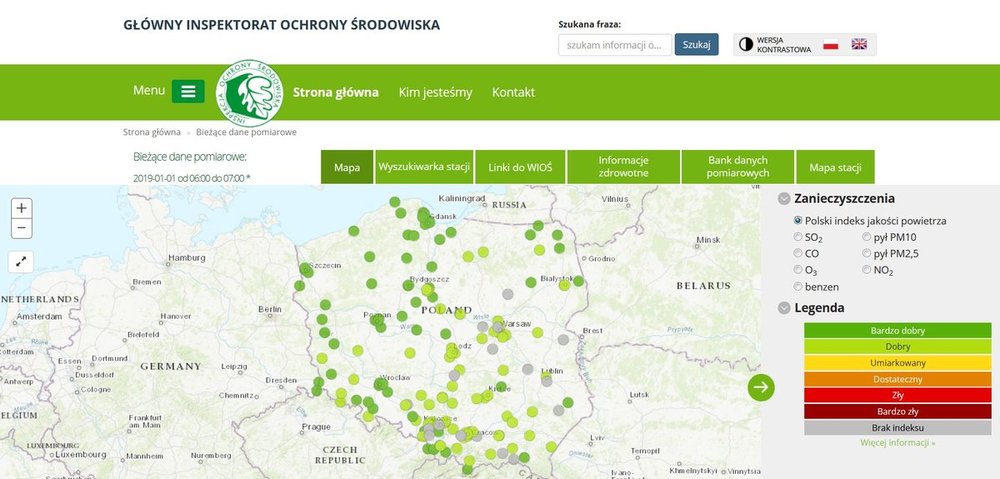The image size is (1000, 479).
Task: Click the map zoom out minus button
Action: [x=22, y=229]
